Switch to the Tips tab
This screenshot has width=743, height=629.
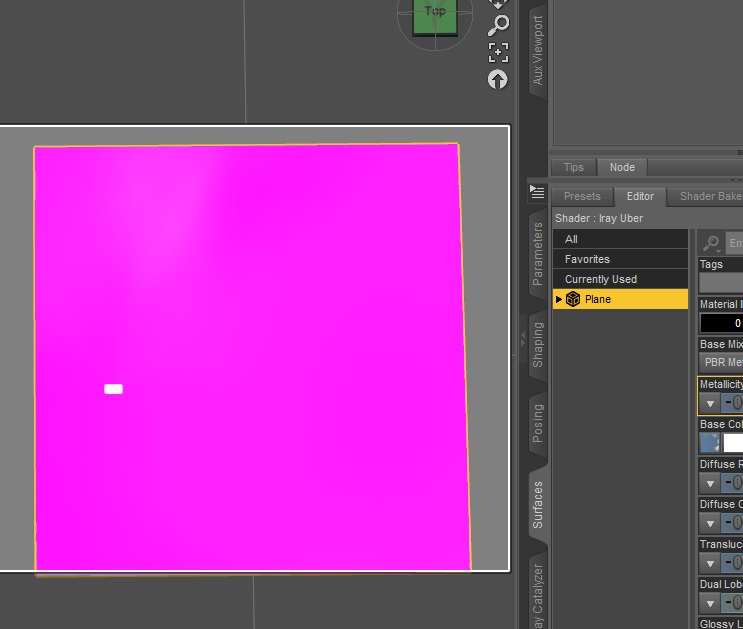(x=573, y=167)
